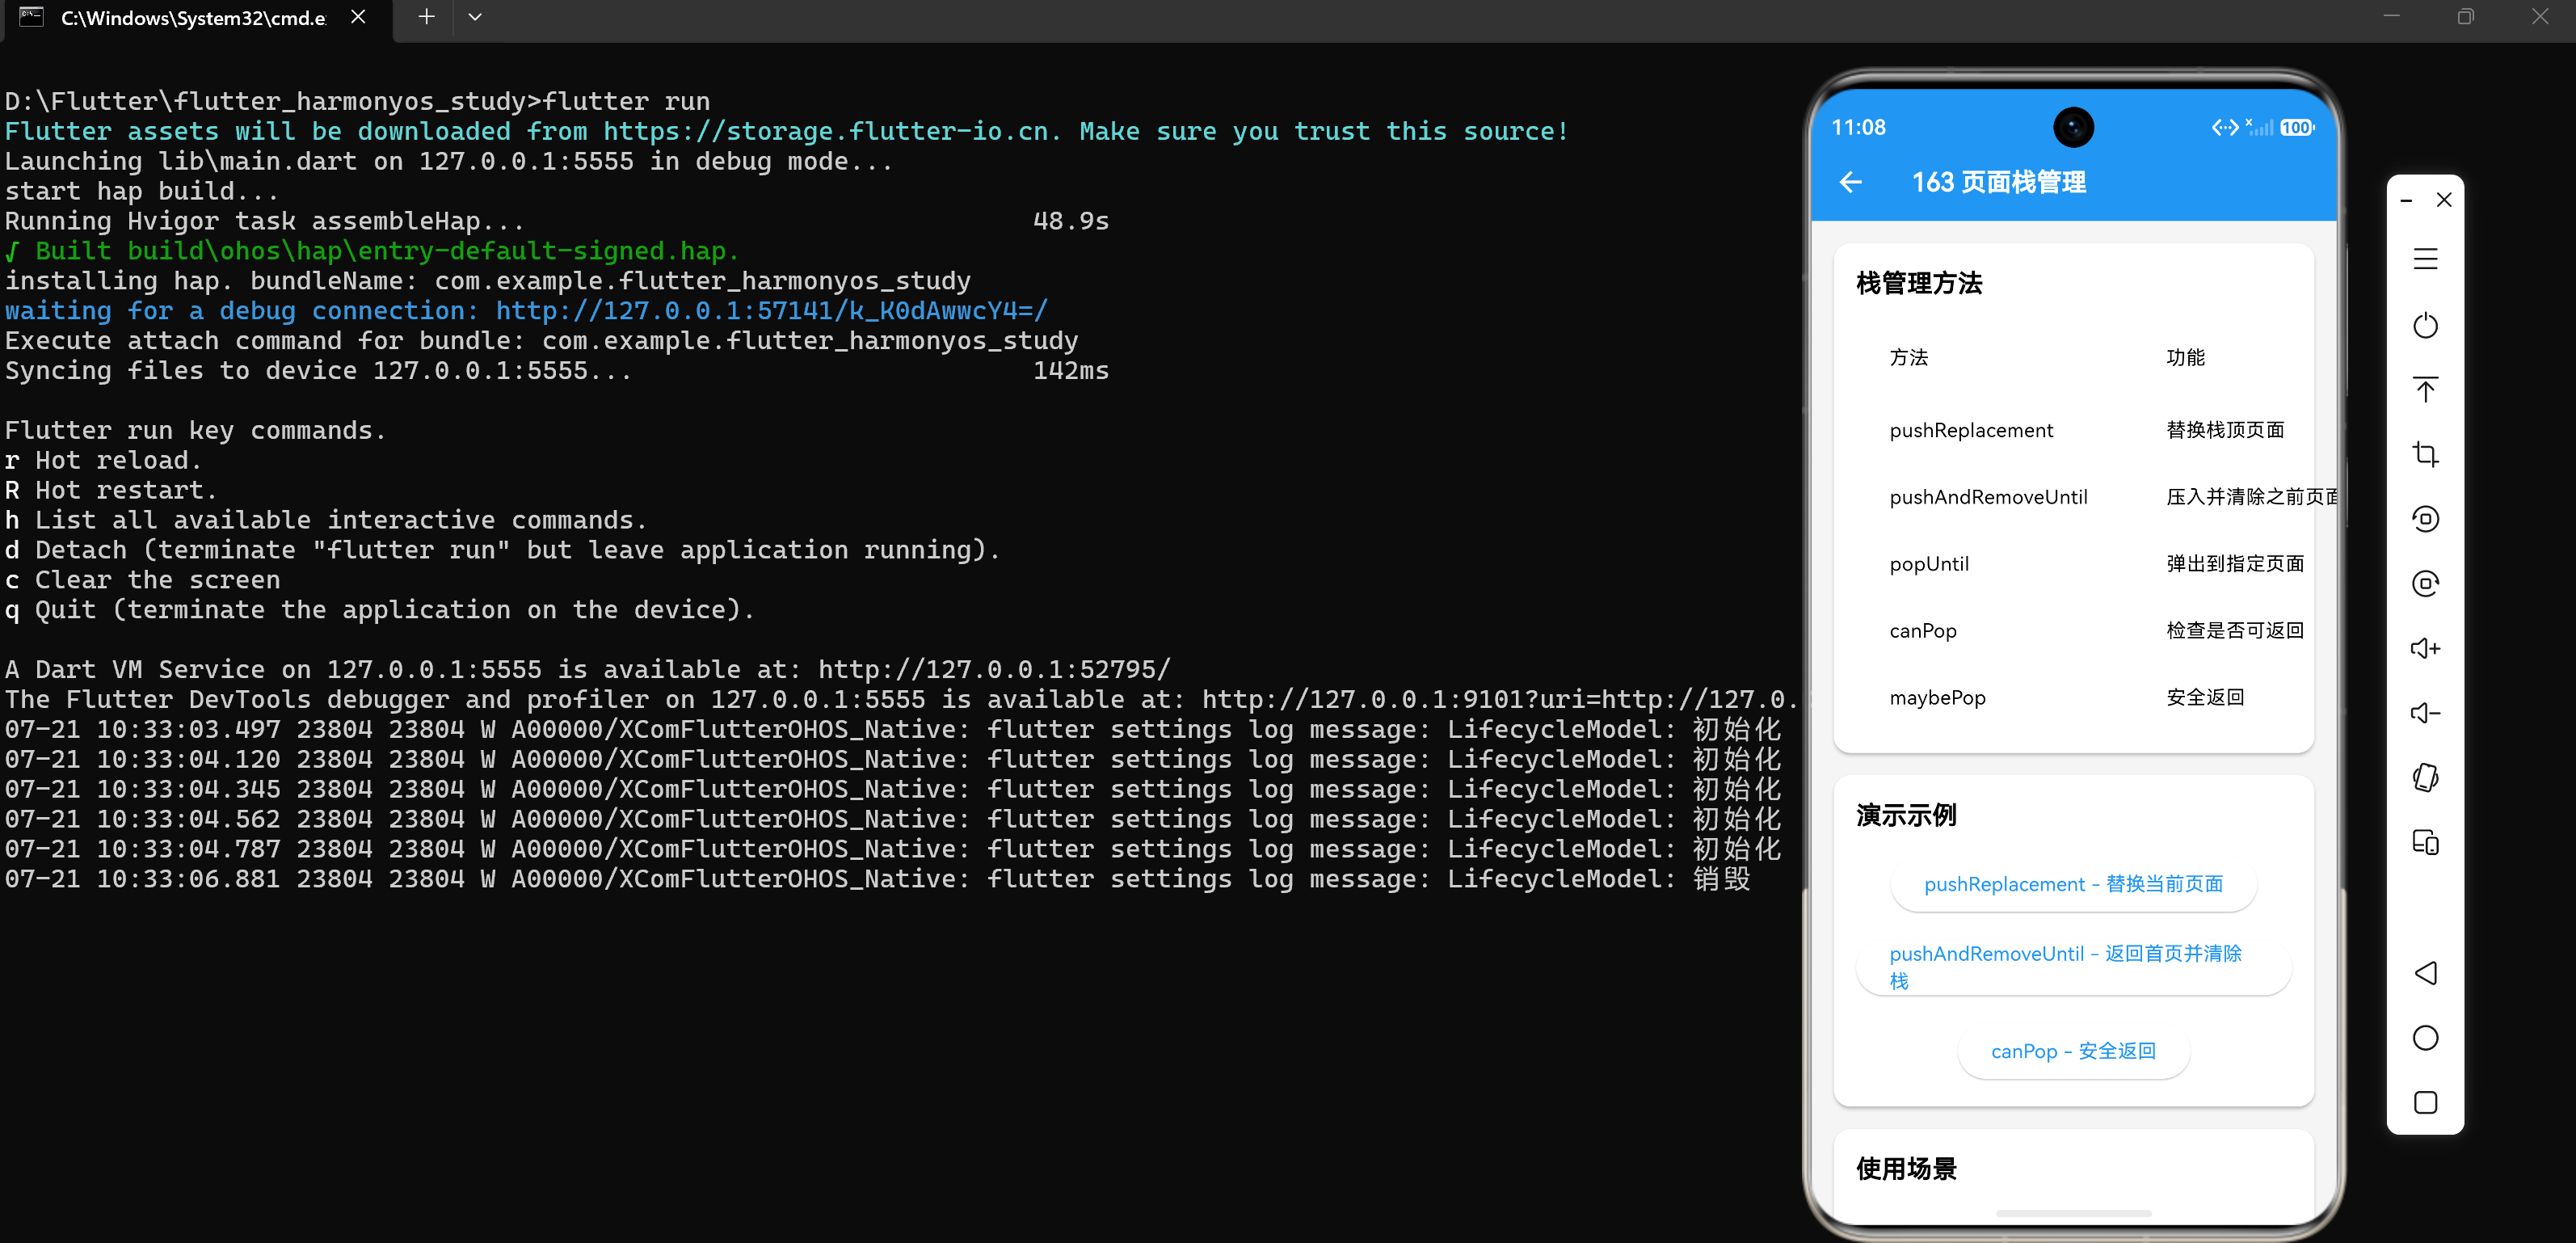Click the 'R Hot restart.' line in terminal
Screen dimensions: 2576x1243
tap(110, 490)
